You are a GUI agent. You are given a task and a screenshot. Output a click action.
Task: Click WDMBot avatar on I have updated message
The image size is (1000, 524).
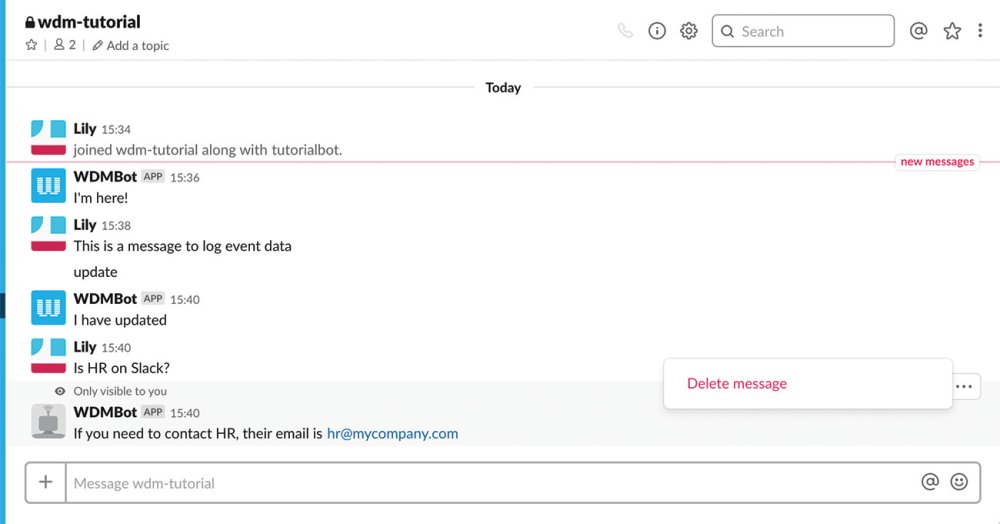pos(48,308)
